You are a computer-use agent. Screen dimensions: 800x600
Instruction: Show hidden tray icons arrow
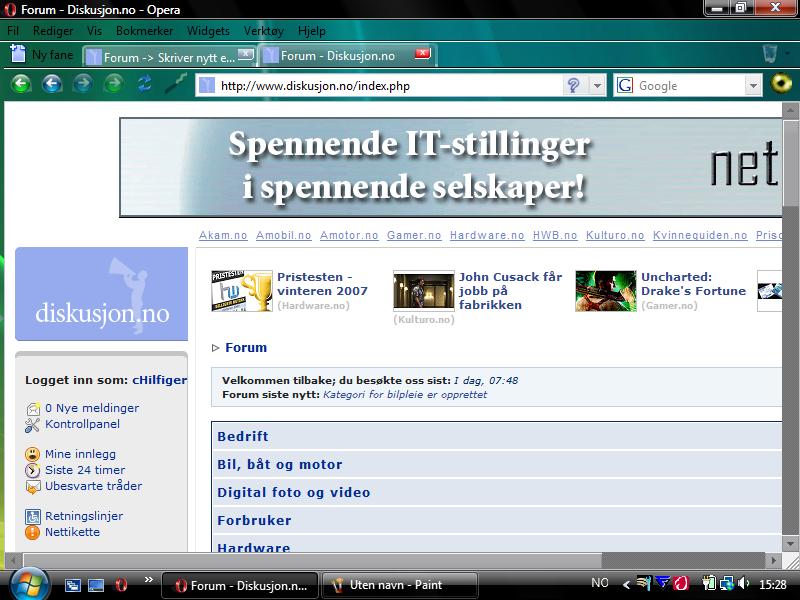(x=626, y=584)
